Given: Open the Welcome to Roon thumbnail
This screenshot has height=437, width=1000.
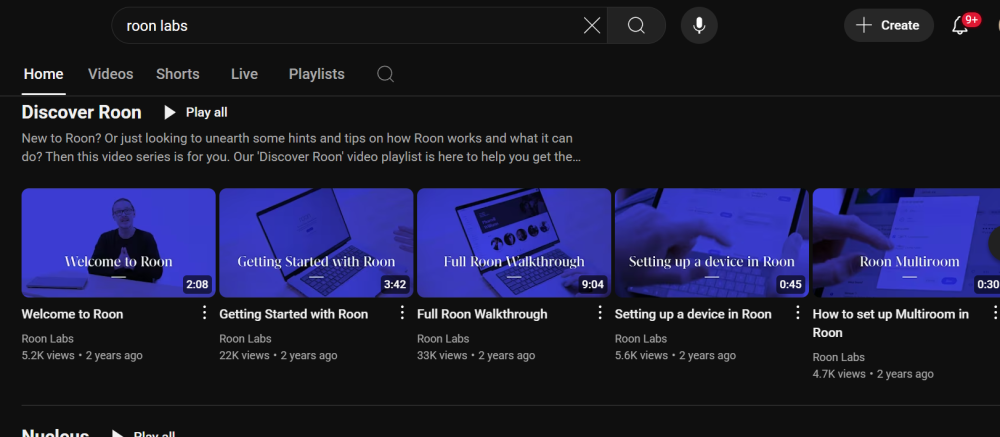Looking at the screenshot, I should (119, 242).
